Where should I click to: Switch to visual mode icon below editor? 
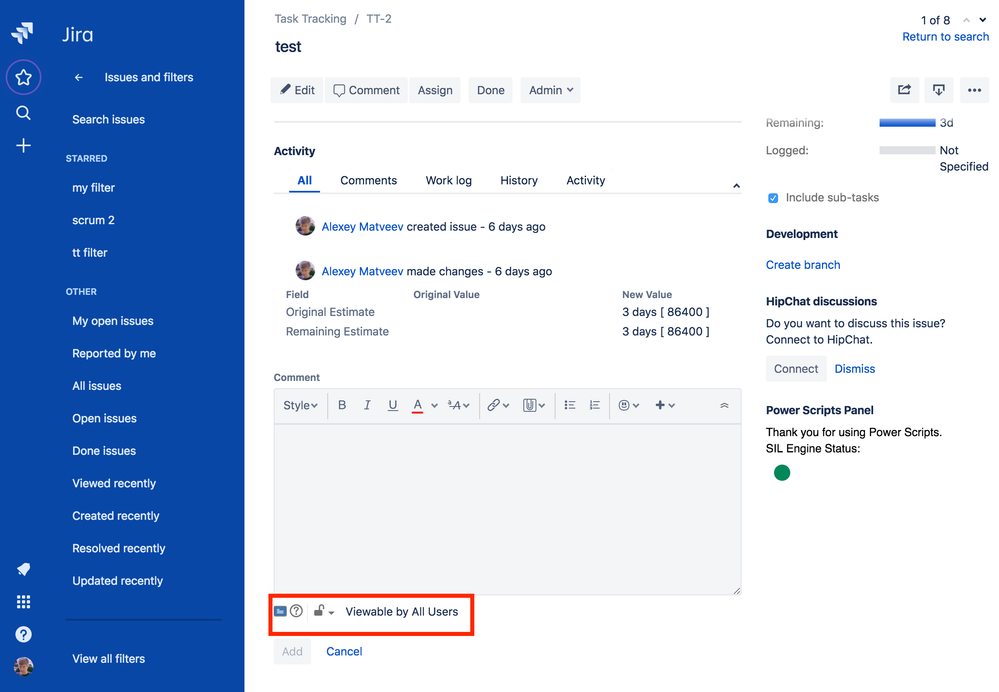click(280, 611)
